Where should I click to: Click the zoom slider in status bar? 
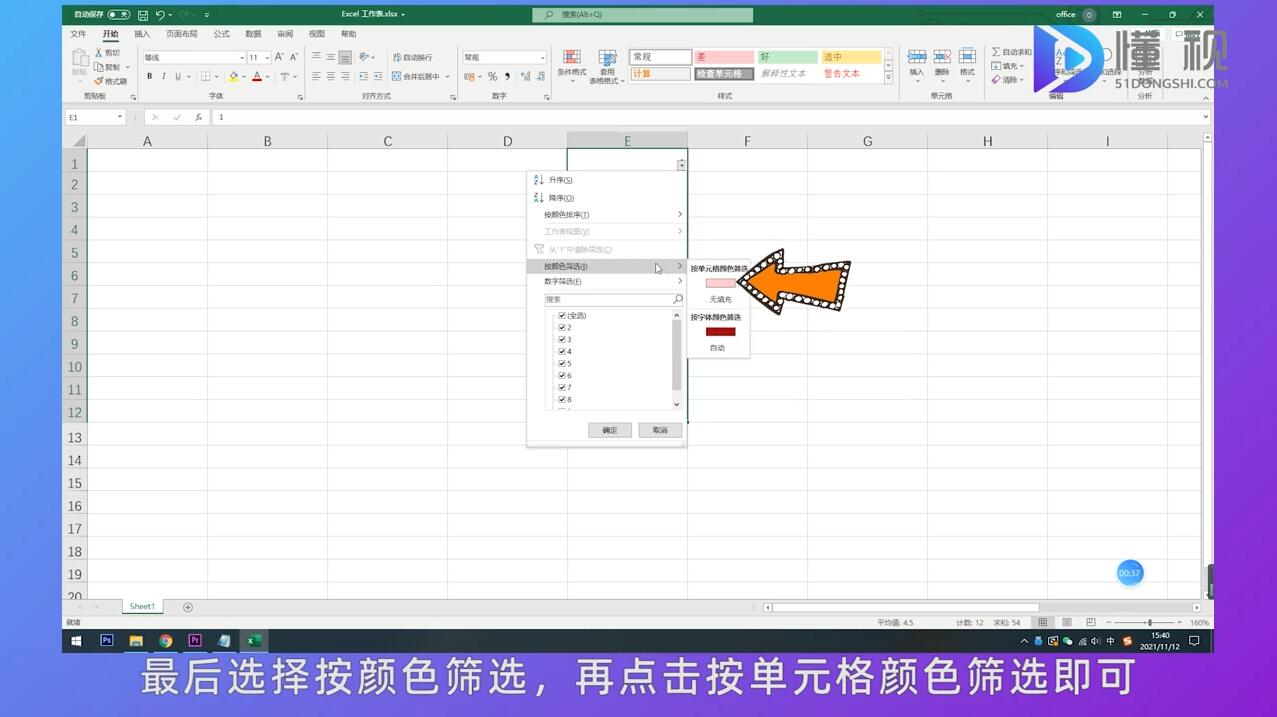1149,622
